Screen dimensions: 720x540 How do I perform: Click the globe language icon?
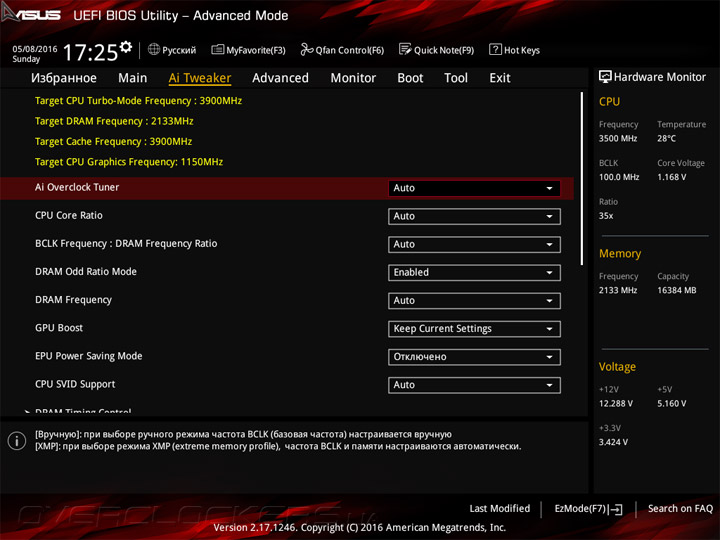pyautogui.click(x=154, y=49)
